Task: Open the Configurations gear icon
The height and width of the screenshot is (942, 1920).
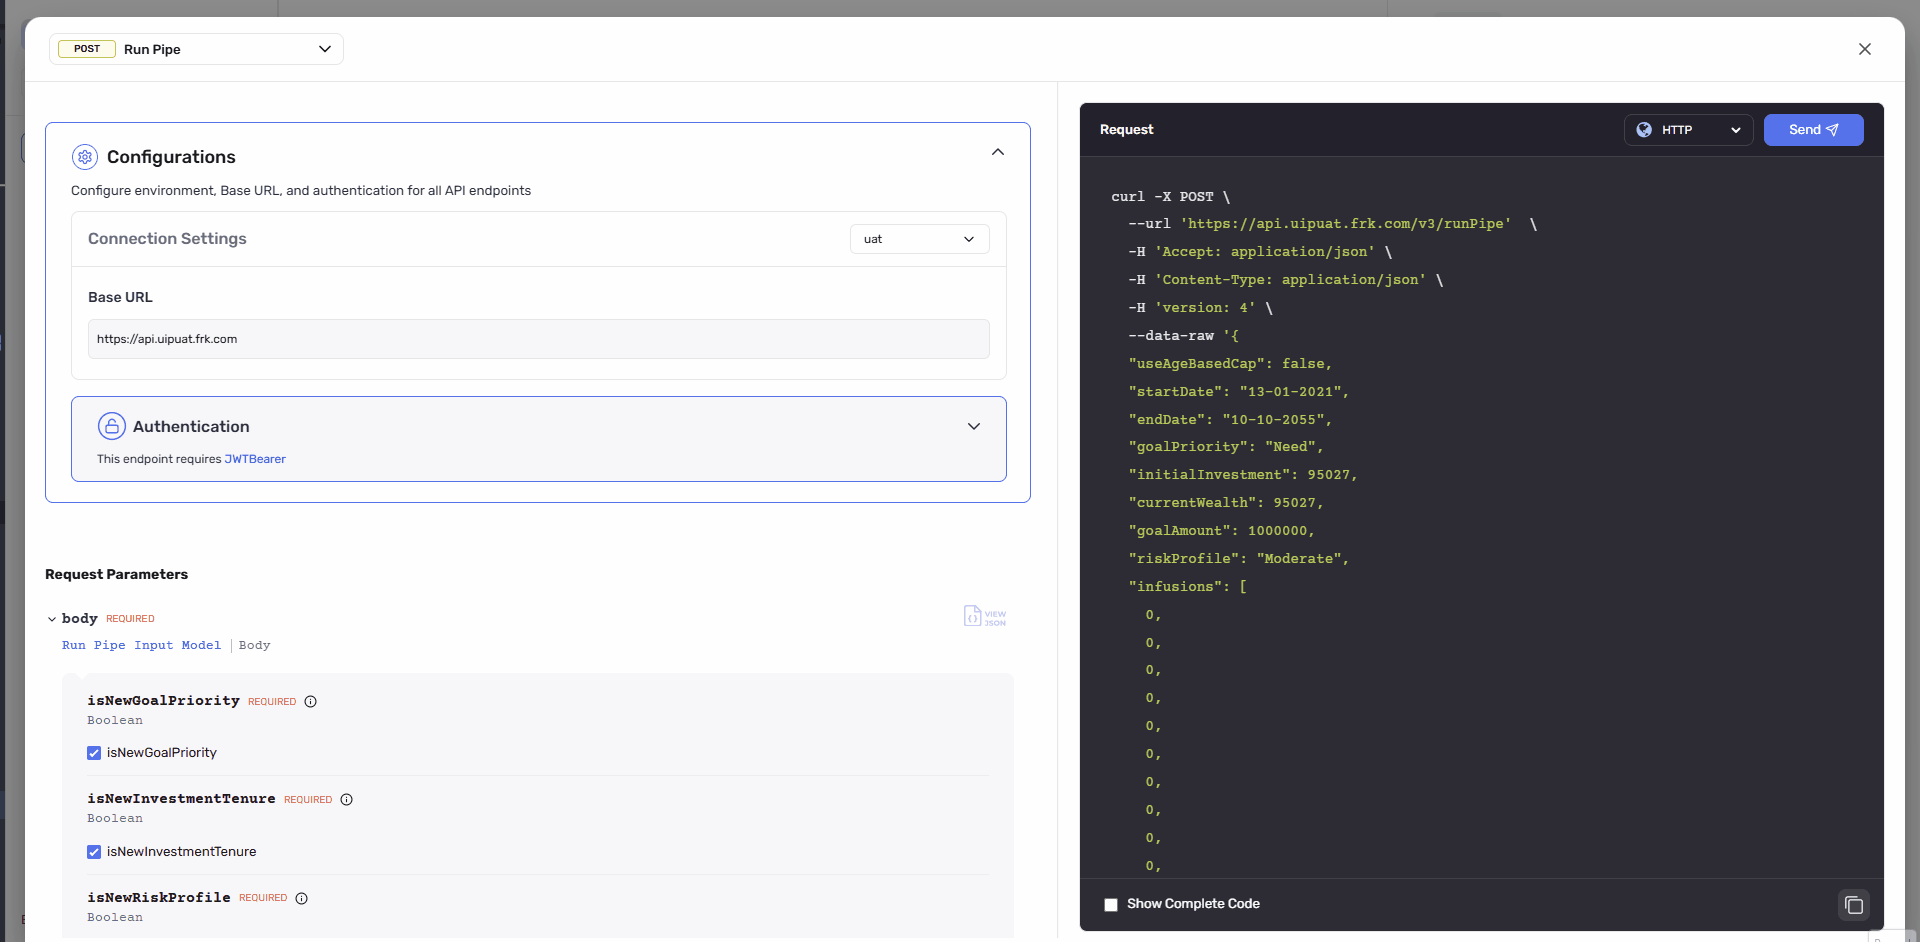Action: pos(84,157)
